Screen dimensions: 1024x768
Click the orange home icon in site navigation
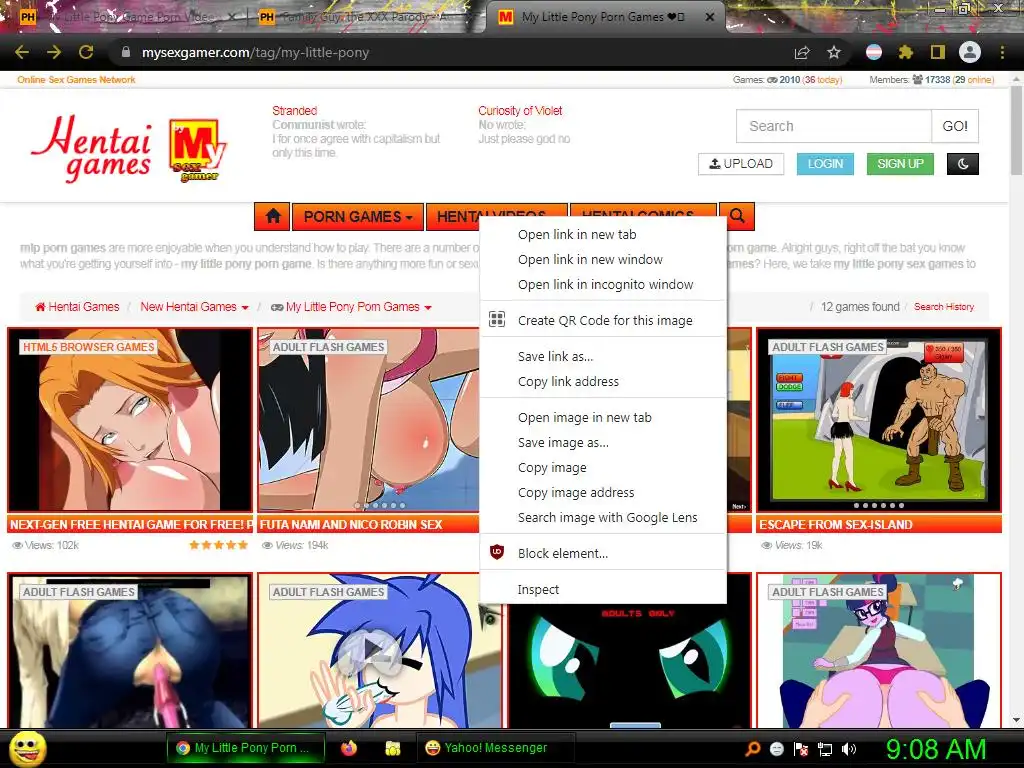coord(273,216)
